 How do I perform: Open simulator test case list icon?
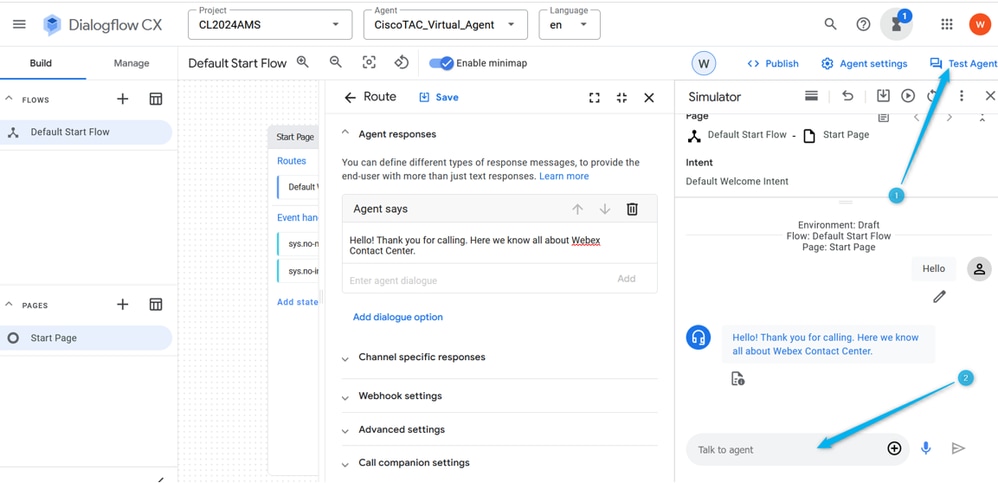click(811, 95)
